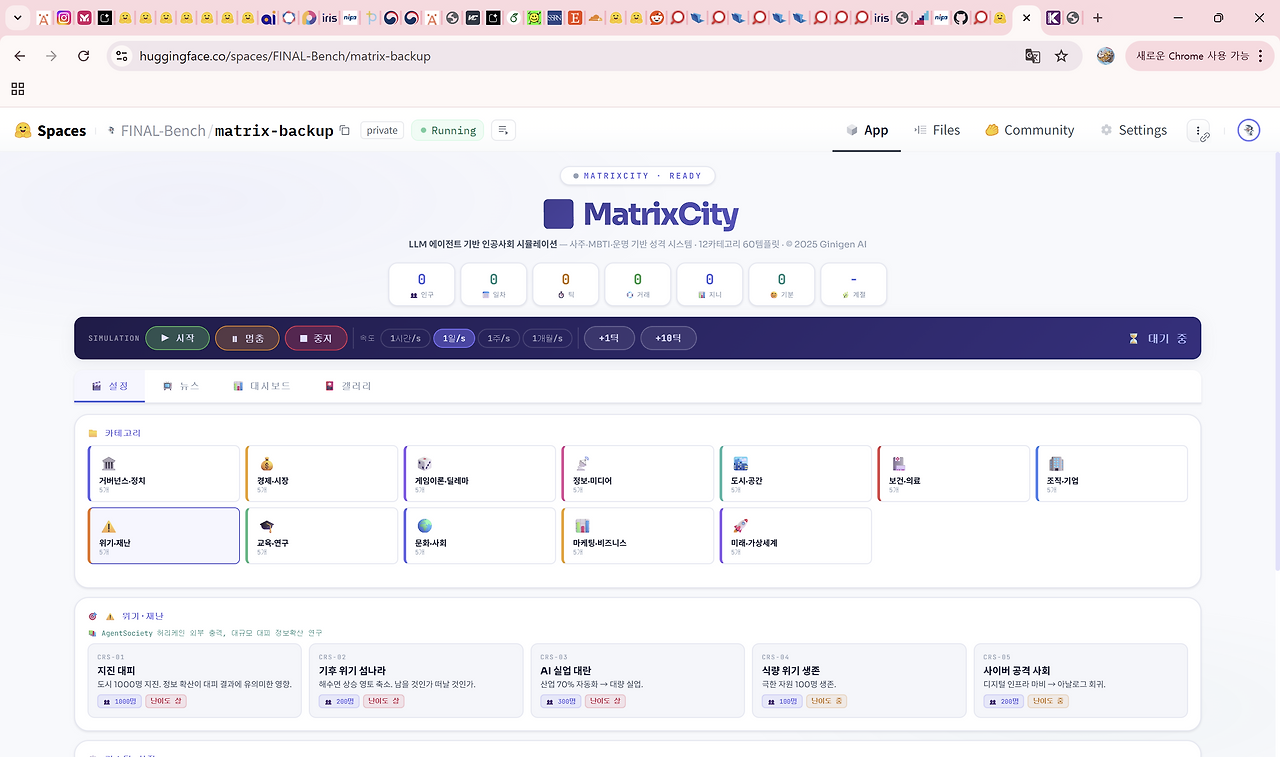This screenshot has height=757, width=1280.
Task: Select the 위기·재난 warning category card
Action: pyautogui.click(x=164, y=535)
